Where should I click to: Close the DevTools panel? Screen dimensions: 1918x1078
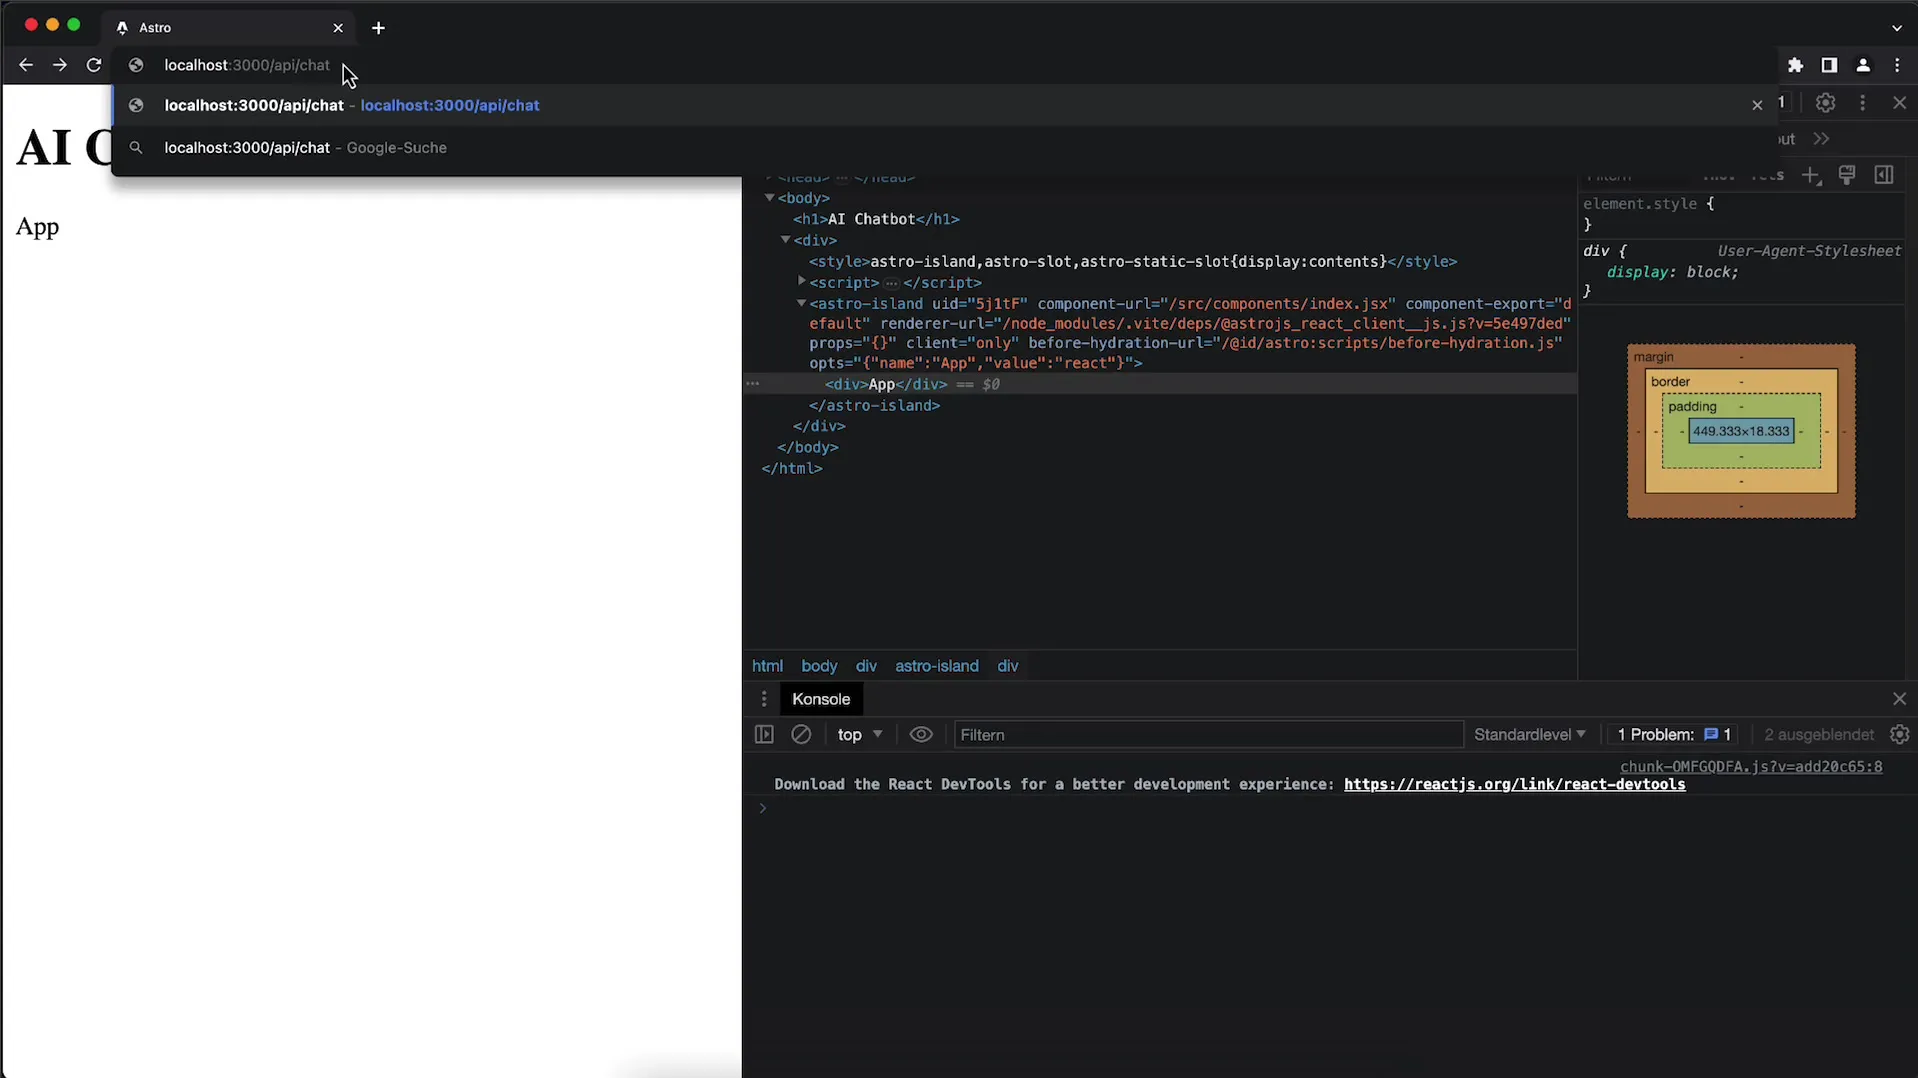pos(1899,103)
